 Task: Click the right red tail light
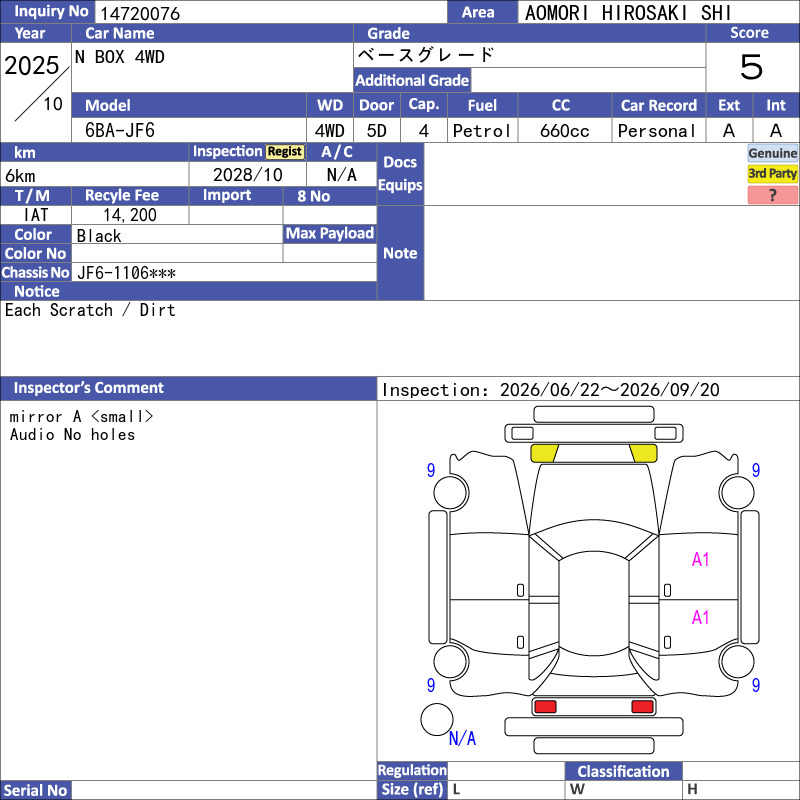click(x=642, y=707)
